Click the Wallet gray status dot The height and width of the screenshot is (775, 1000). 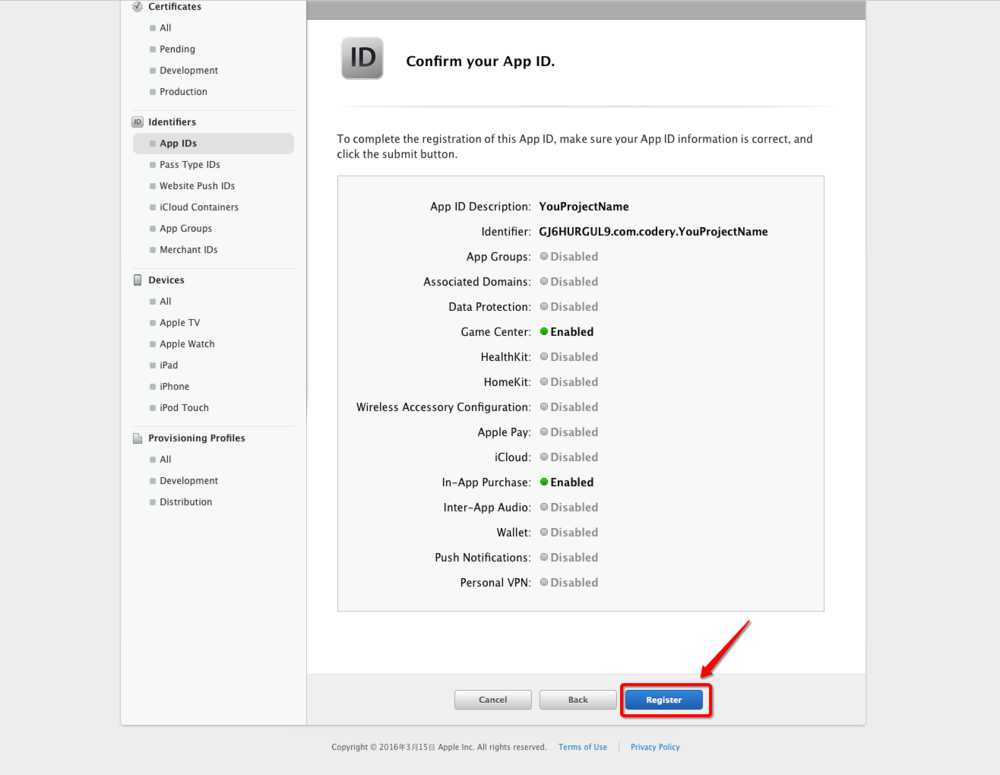(x=544, y=532)
